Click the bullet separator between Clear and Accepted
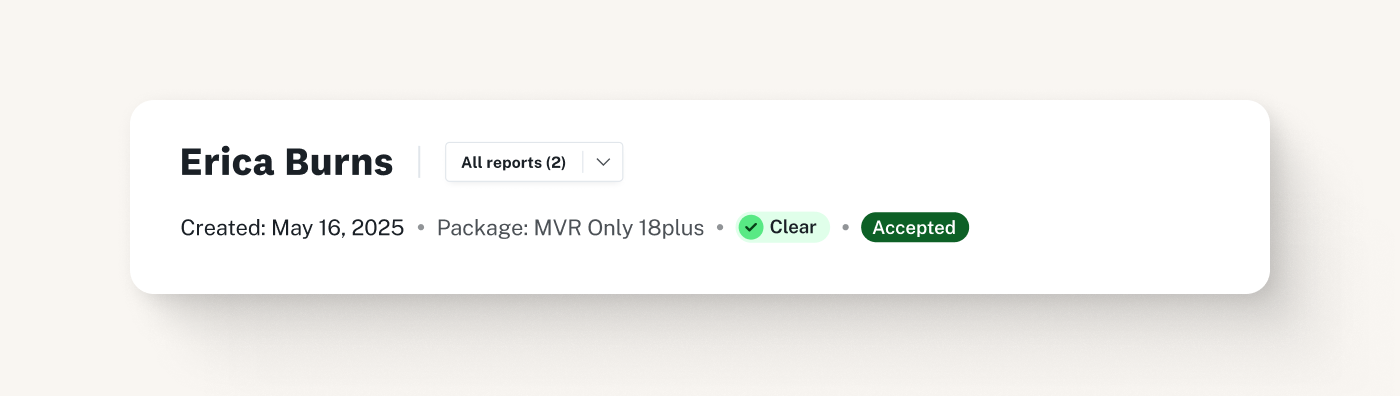Screen dimensions: 1400x396 (845, 228)
